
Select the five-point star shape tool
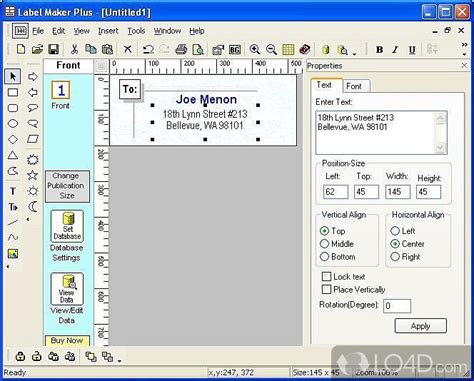[x=32, y=175]
